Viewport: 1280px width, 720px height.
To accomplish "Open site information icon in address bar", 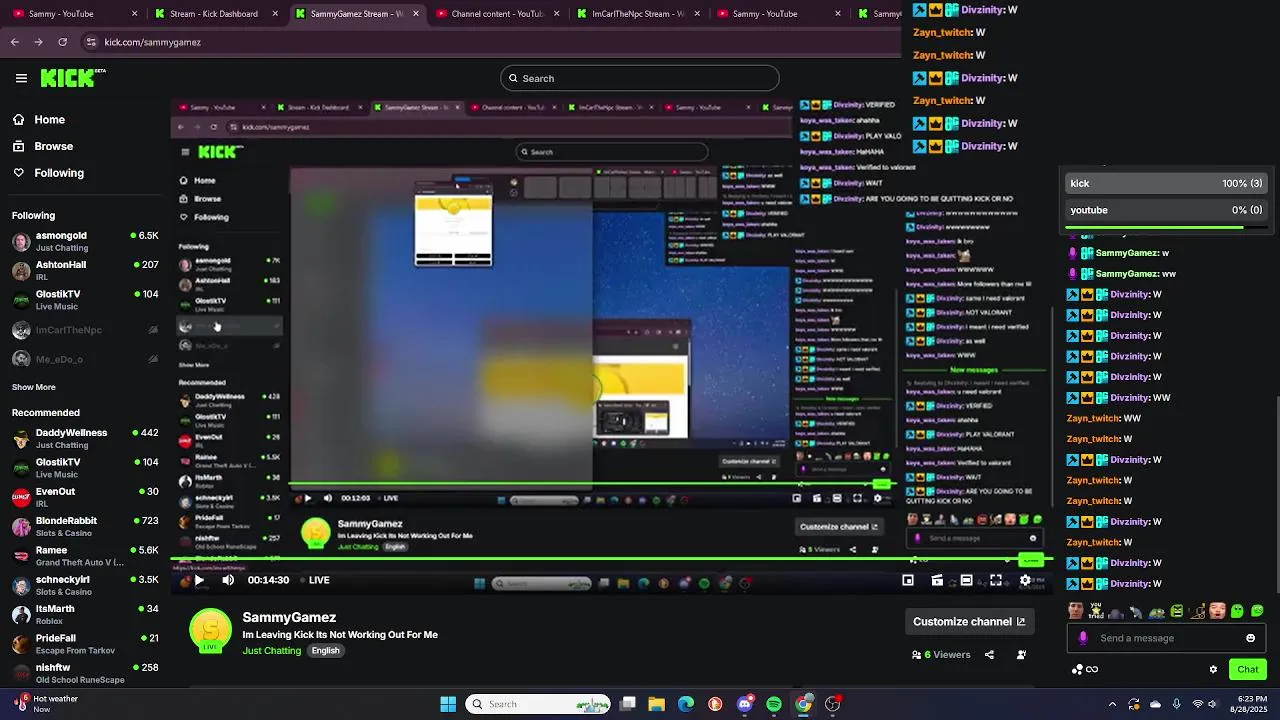I will [x=91, y=42].
